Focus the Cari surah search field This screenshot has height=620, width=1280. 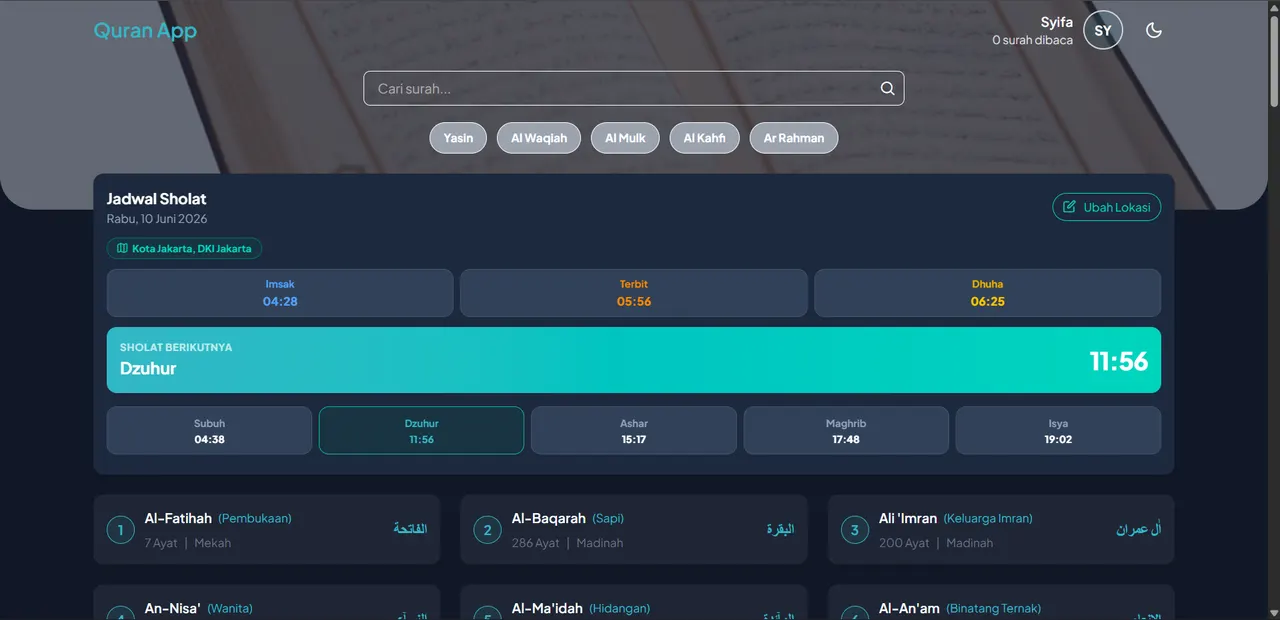pyautogui.click(x=634, y=88)
